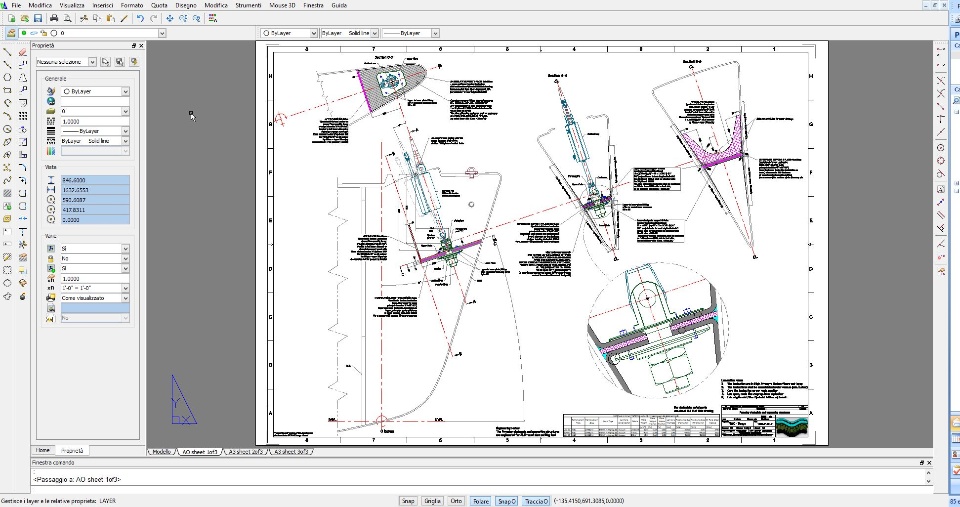
Task: Open the properties palette toolbar icon
Action: click(x=212, y=18)
